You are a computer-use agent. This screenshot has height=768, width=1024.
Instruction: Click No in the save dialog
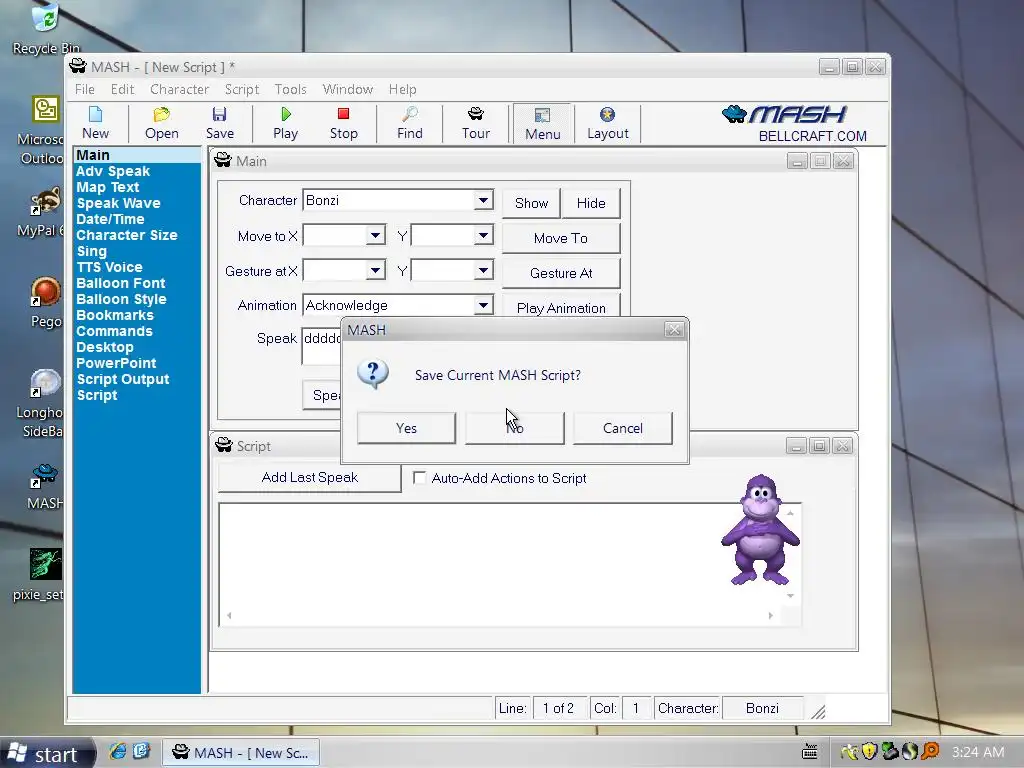point(515,428)
